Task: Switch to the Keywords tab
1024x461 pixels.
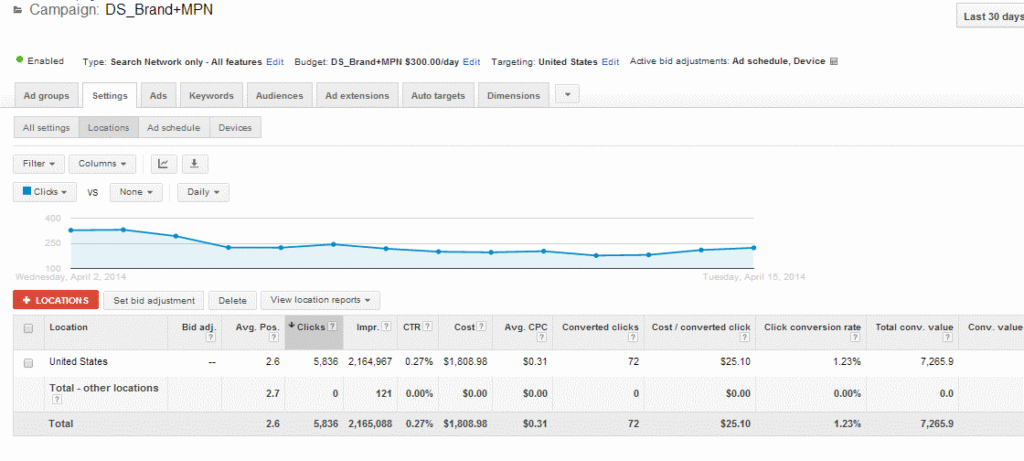Action: click(211, 96)
